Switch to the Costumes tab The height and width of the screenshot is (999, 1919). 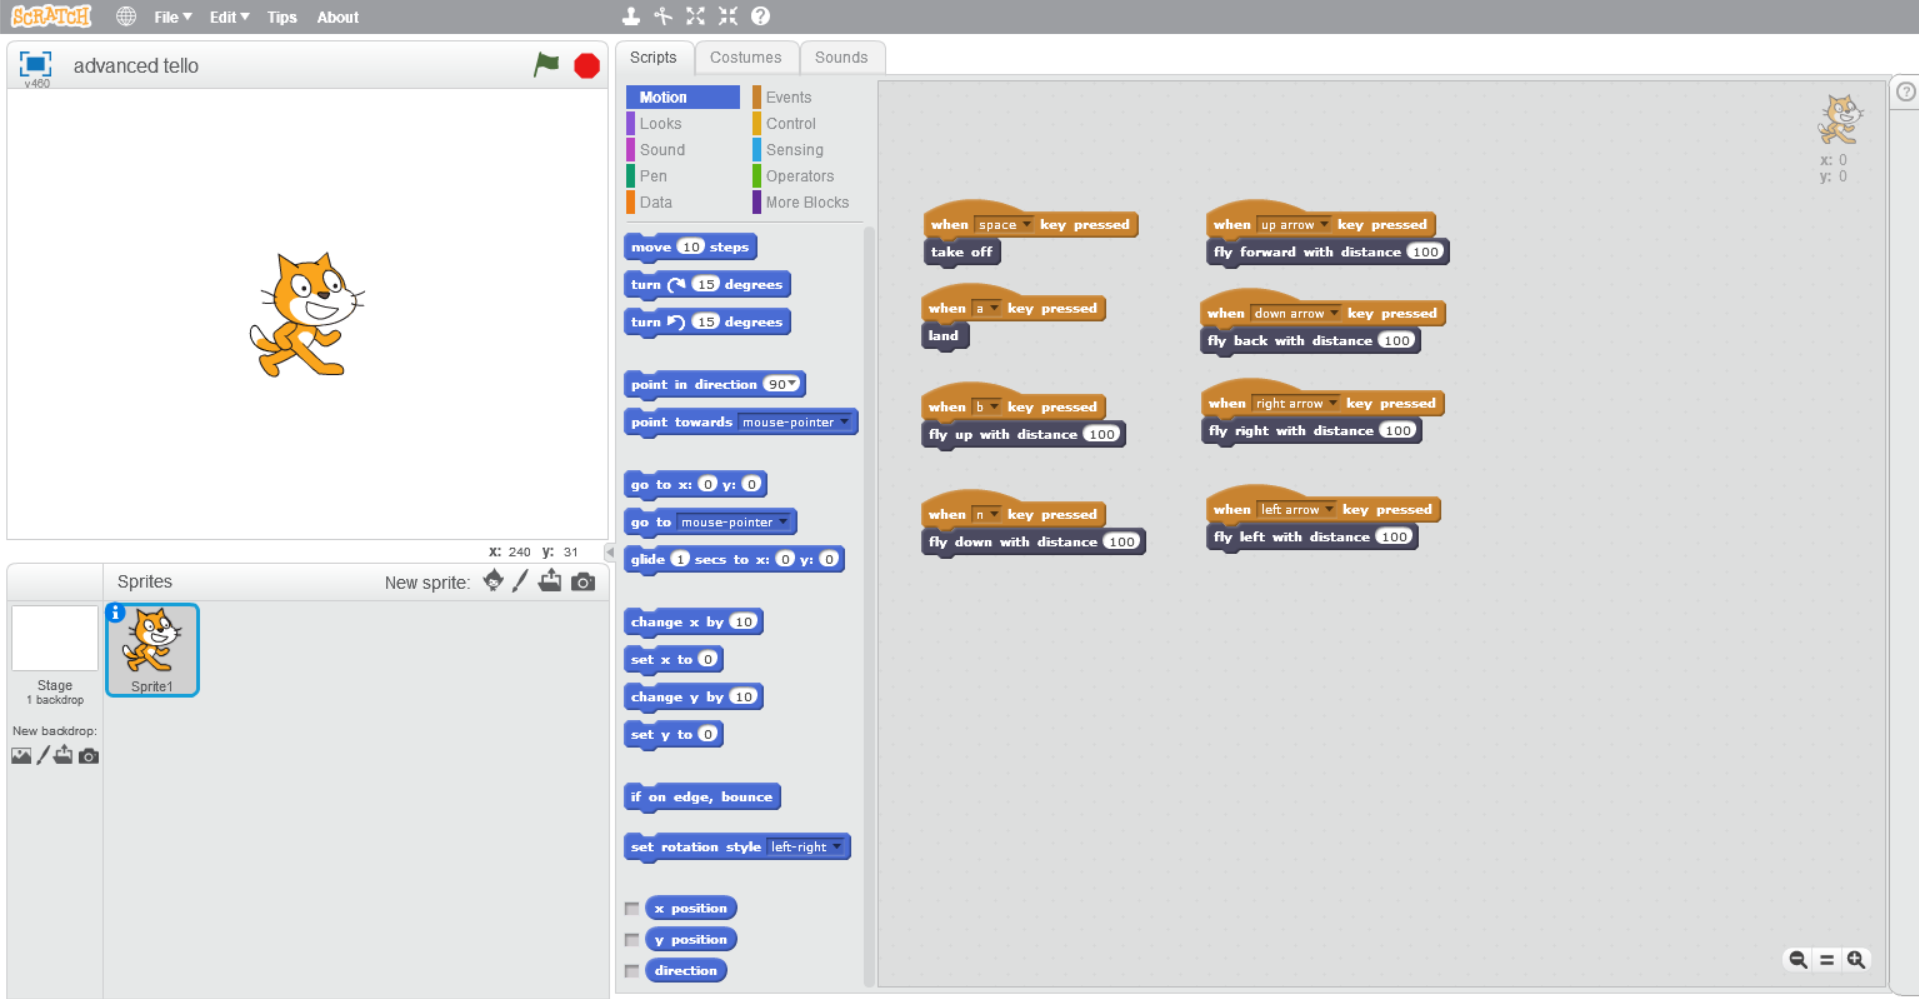point(746,57)
